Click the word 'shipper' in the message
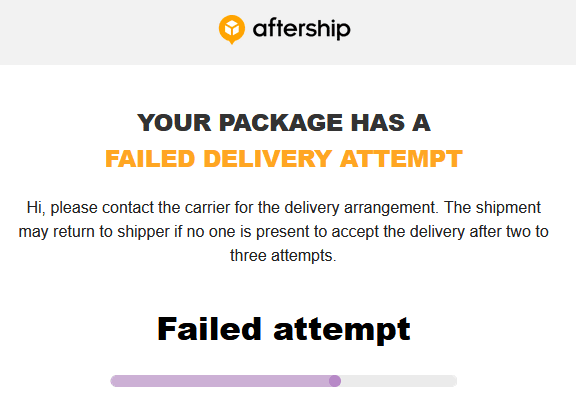 (x=143, y=232)
